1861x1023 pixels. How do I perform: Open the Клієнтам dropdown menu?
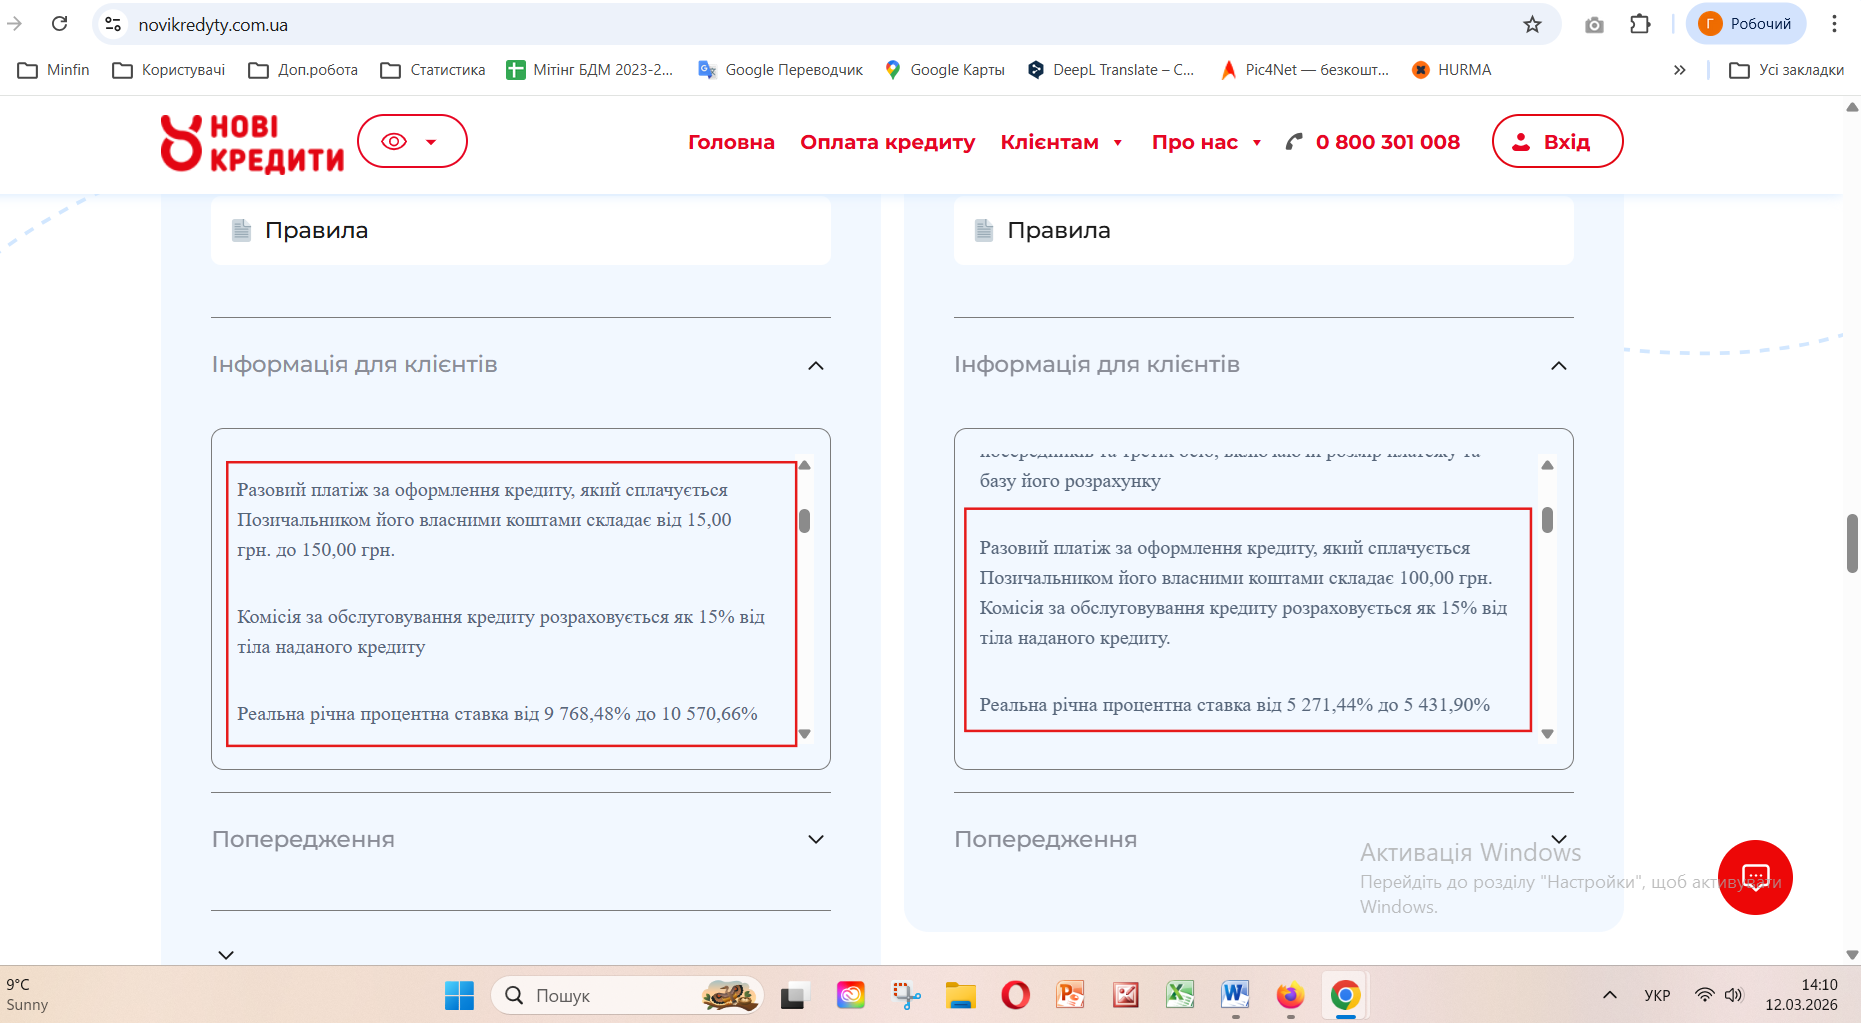point(1062,142)
